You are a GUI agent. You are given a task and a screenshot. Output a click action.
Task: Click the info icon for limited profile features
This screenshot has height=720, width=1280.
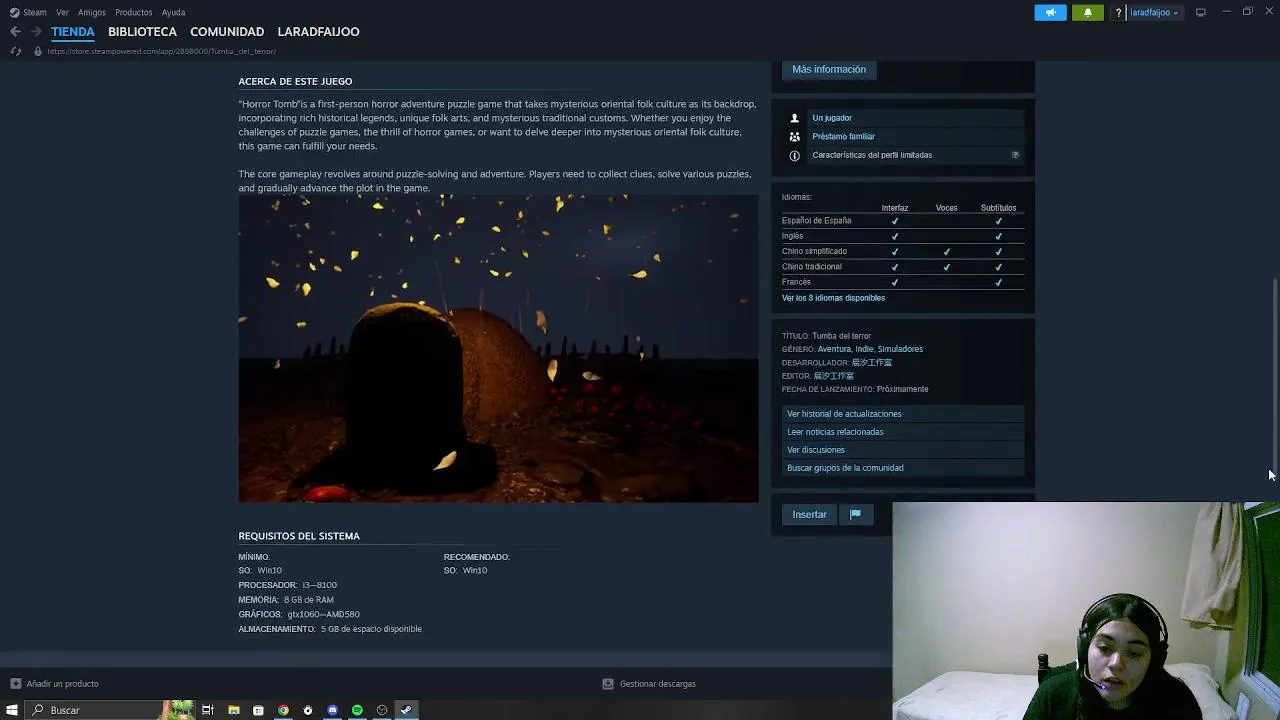click(795, 155)
